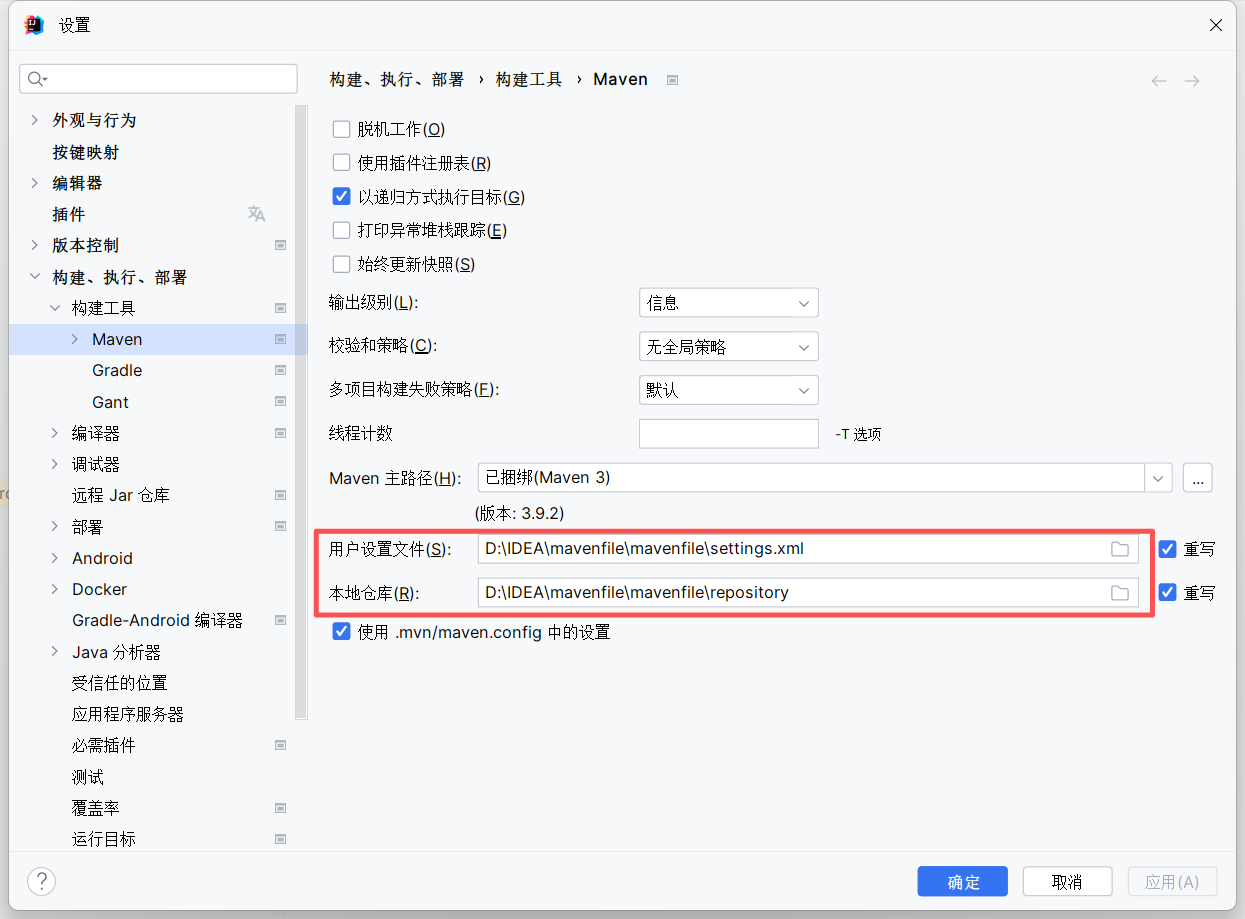The height and width of the screenshot is (919, 1245).
Task: Click the 确定 button
Action: coord(962,881)
